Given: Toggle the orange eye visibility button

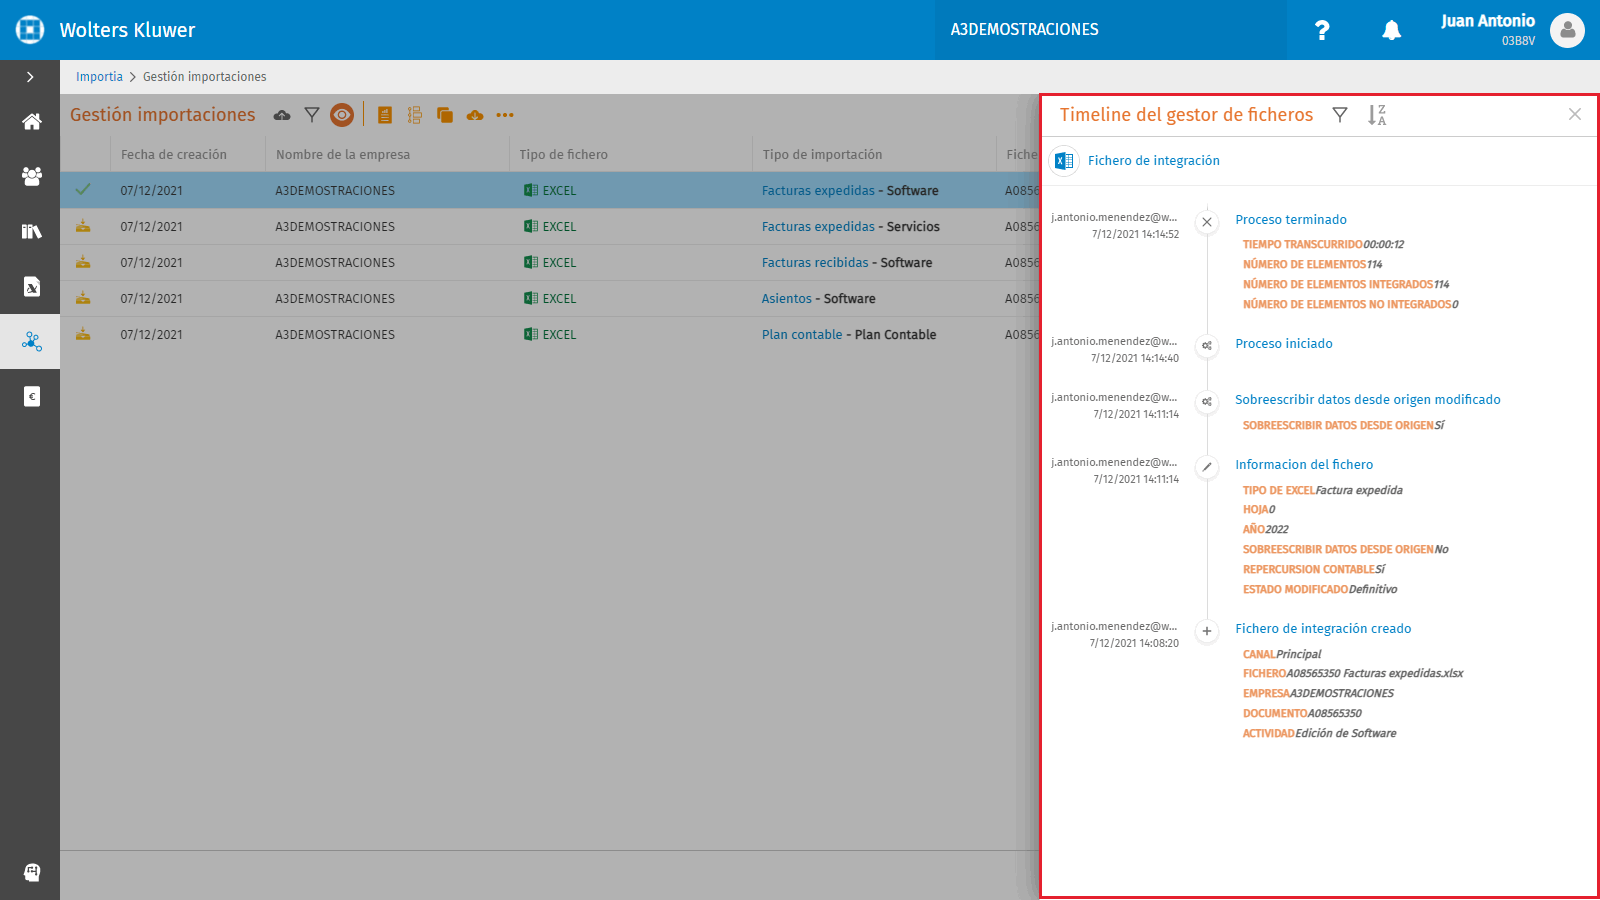Looking at the screenshot, I should 342,115.
